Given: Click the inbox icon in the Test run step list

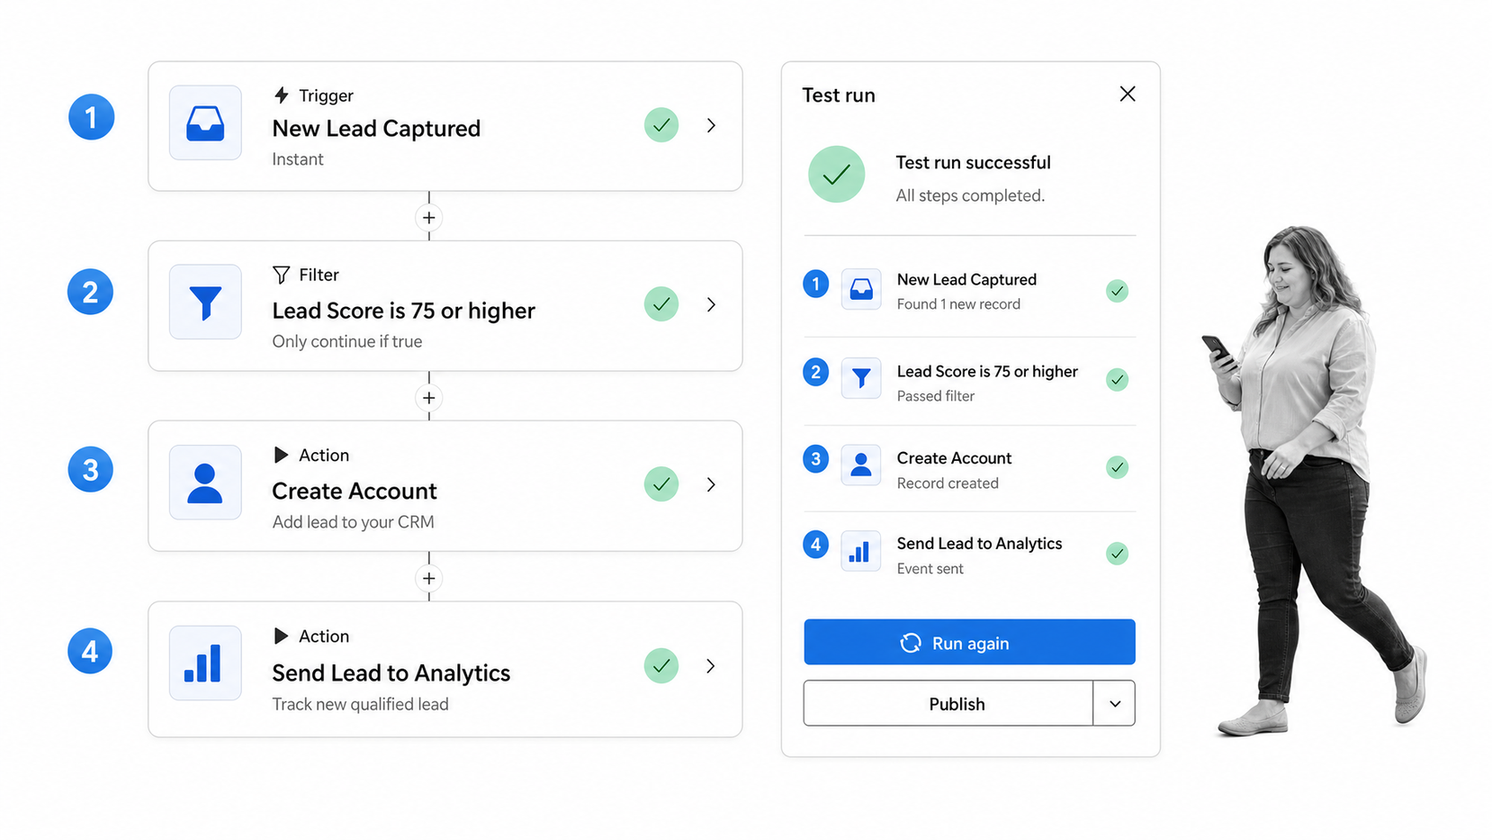Looking at the screenshot, I should pyautogui.click(x=861, y=290).
